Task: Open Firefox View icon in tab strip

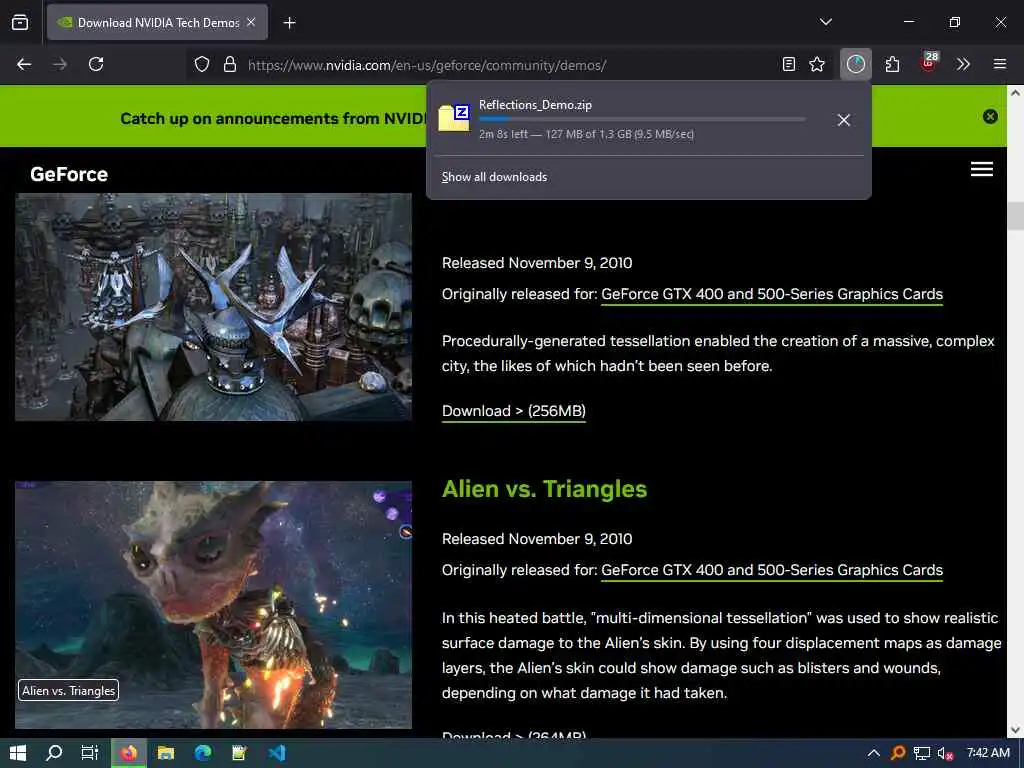Action: (20, 22)
